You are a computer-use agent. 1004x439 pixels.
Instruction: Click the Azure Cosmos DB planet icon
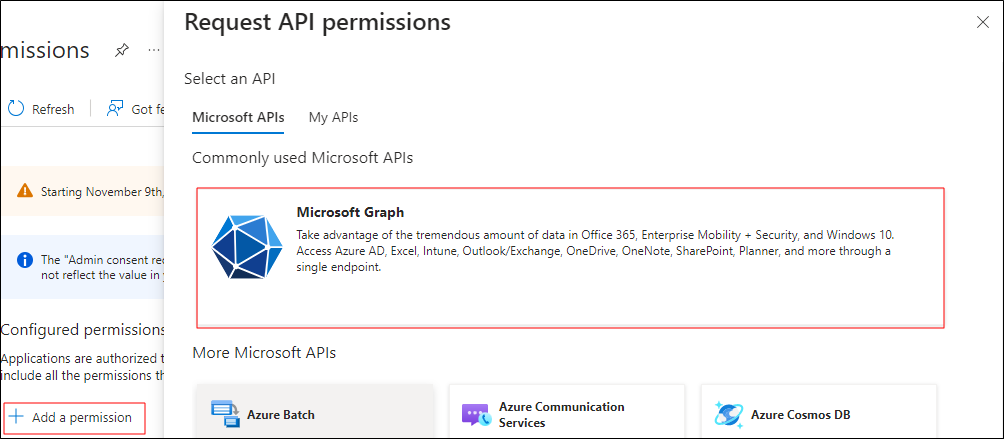click(728, 414)
